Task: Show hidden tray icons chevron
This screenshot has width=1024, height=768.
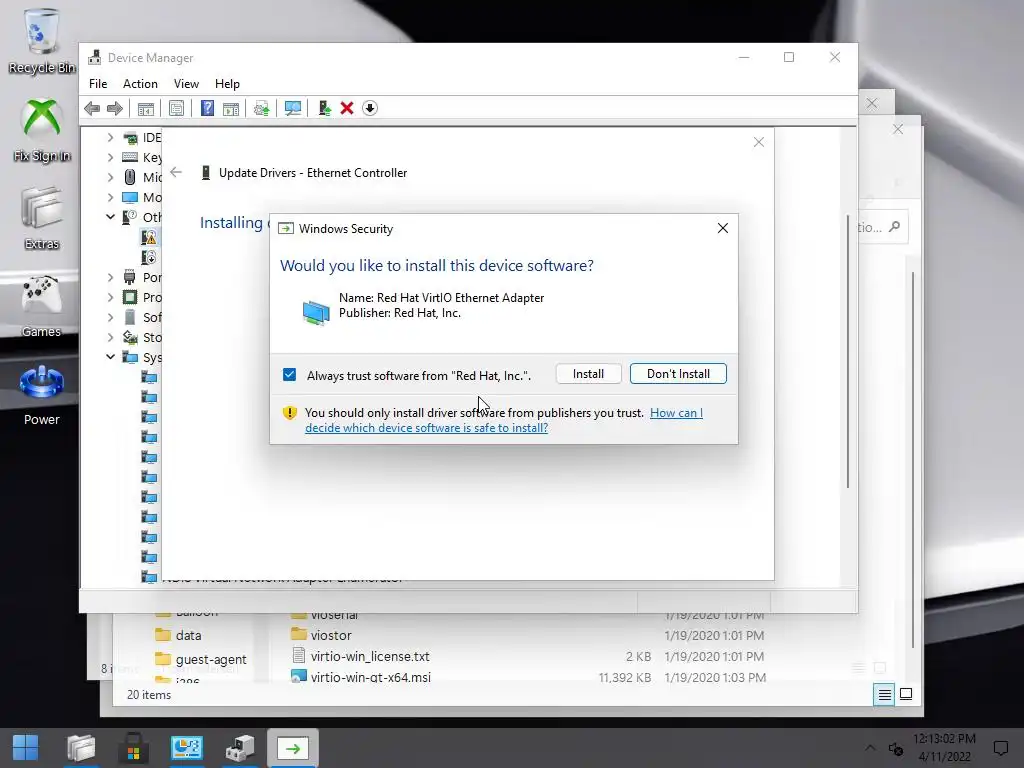Action: point(870,748)
